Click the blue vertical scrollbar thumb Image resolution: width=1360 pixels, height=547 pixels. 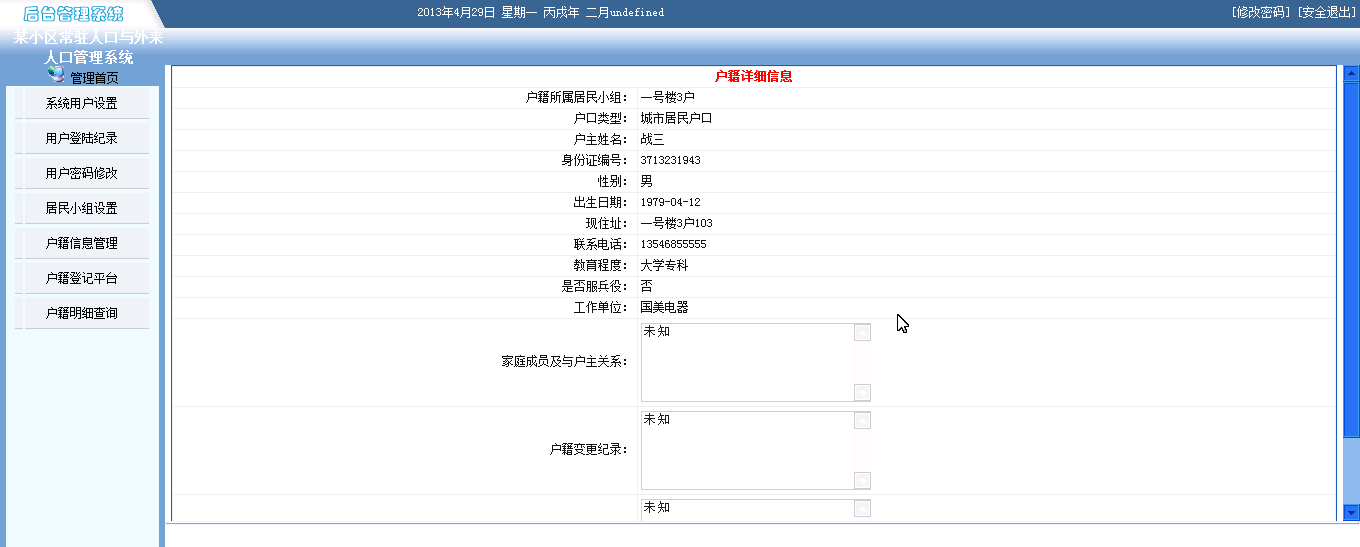pyautogui.click(x=1351, y=260)
